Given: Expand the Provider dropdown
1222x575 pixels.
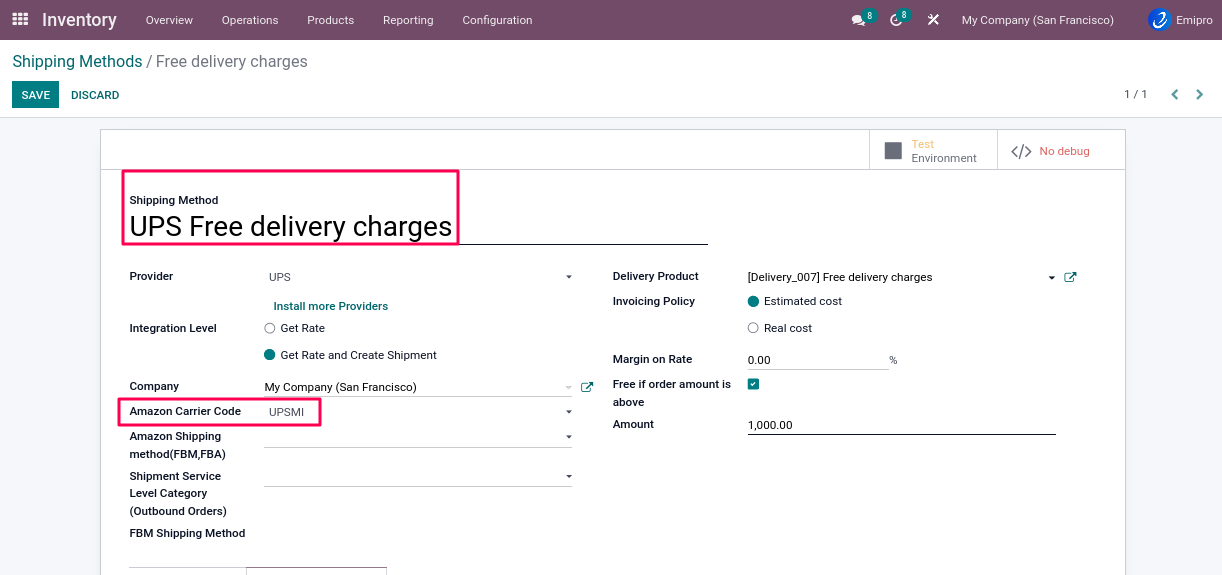Looking at the screenshot, I should point(568,277).
